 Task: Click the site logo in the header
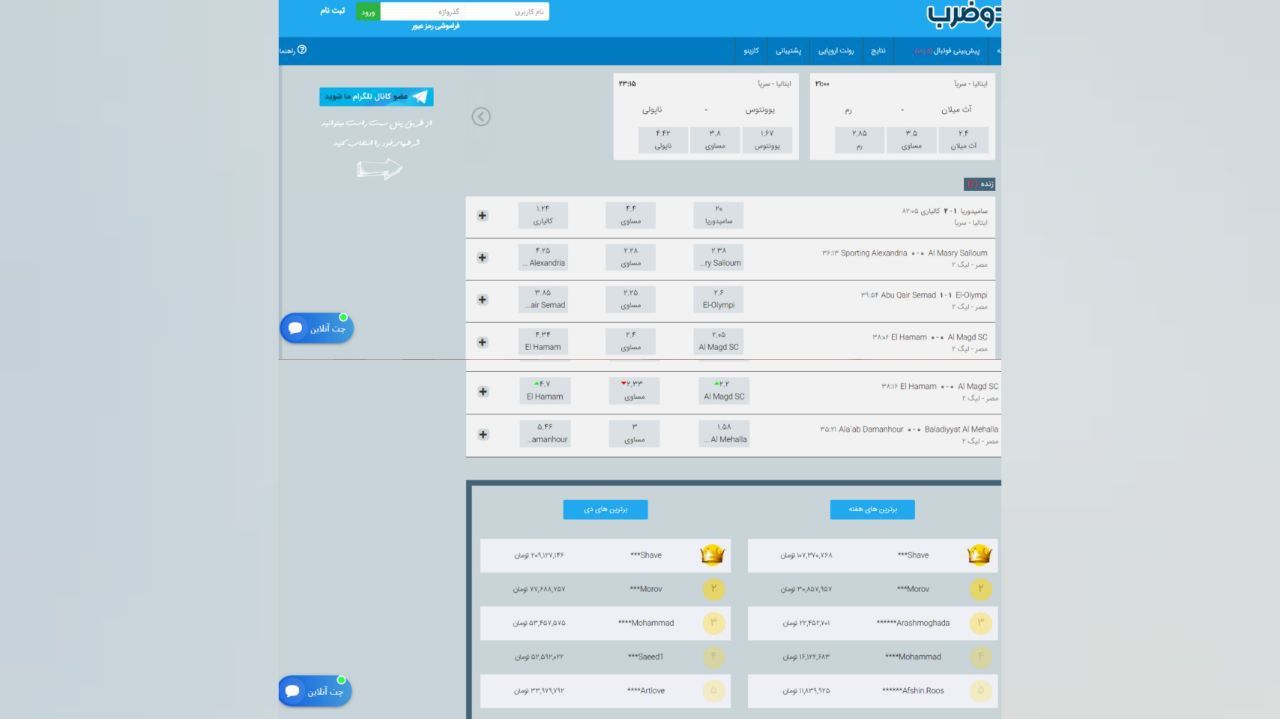point(963,14)
